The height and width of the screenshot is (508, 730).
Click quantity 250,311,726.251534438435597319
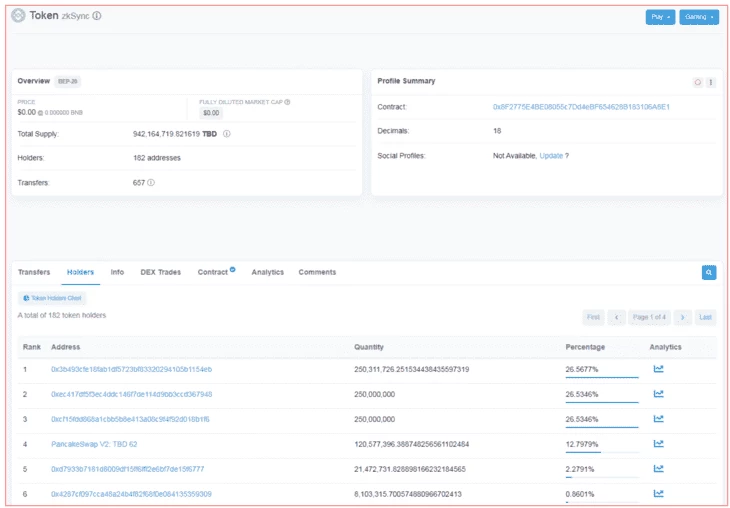[412, 369]
